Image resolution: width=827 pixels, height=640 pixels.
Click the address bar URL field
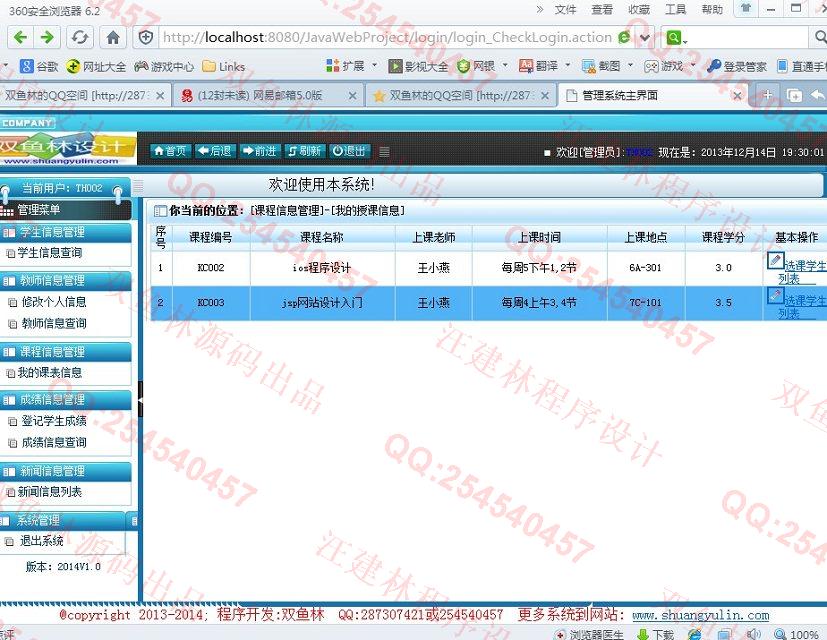click(387, 37)
